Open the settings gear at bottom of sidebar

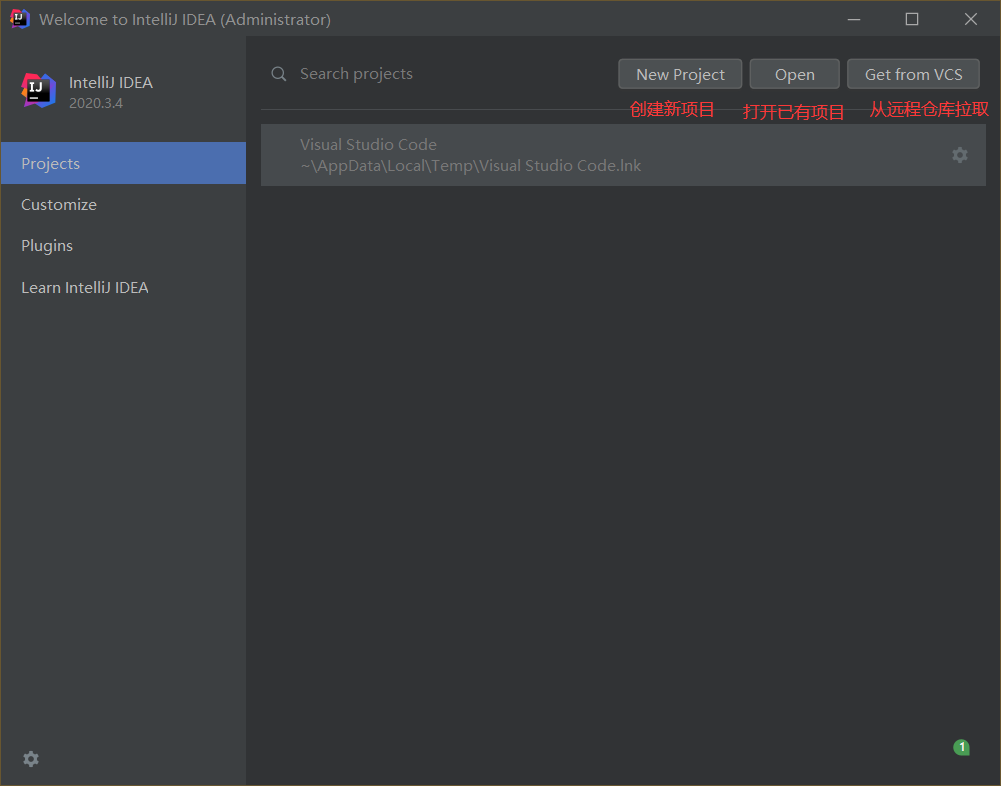click(x=31, y=759)
